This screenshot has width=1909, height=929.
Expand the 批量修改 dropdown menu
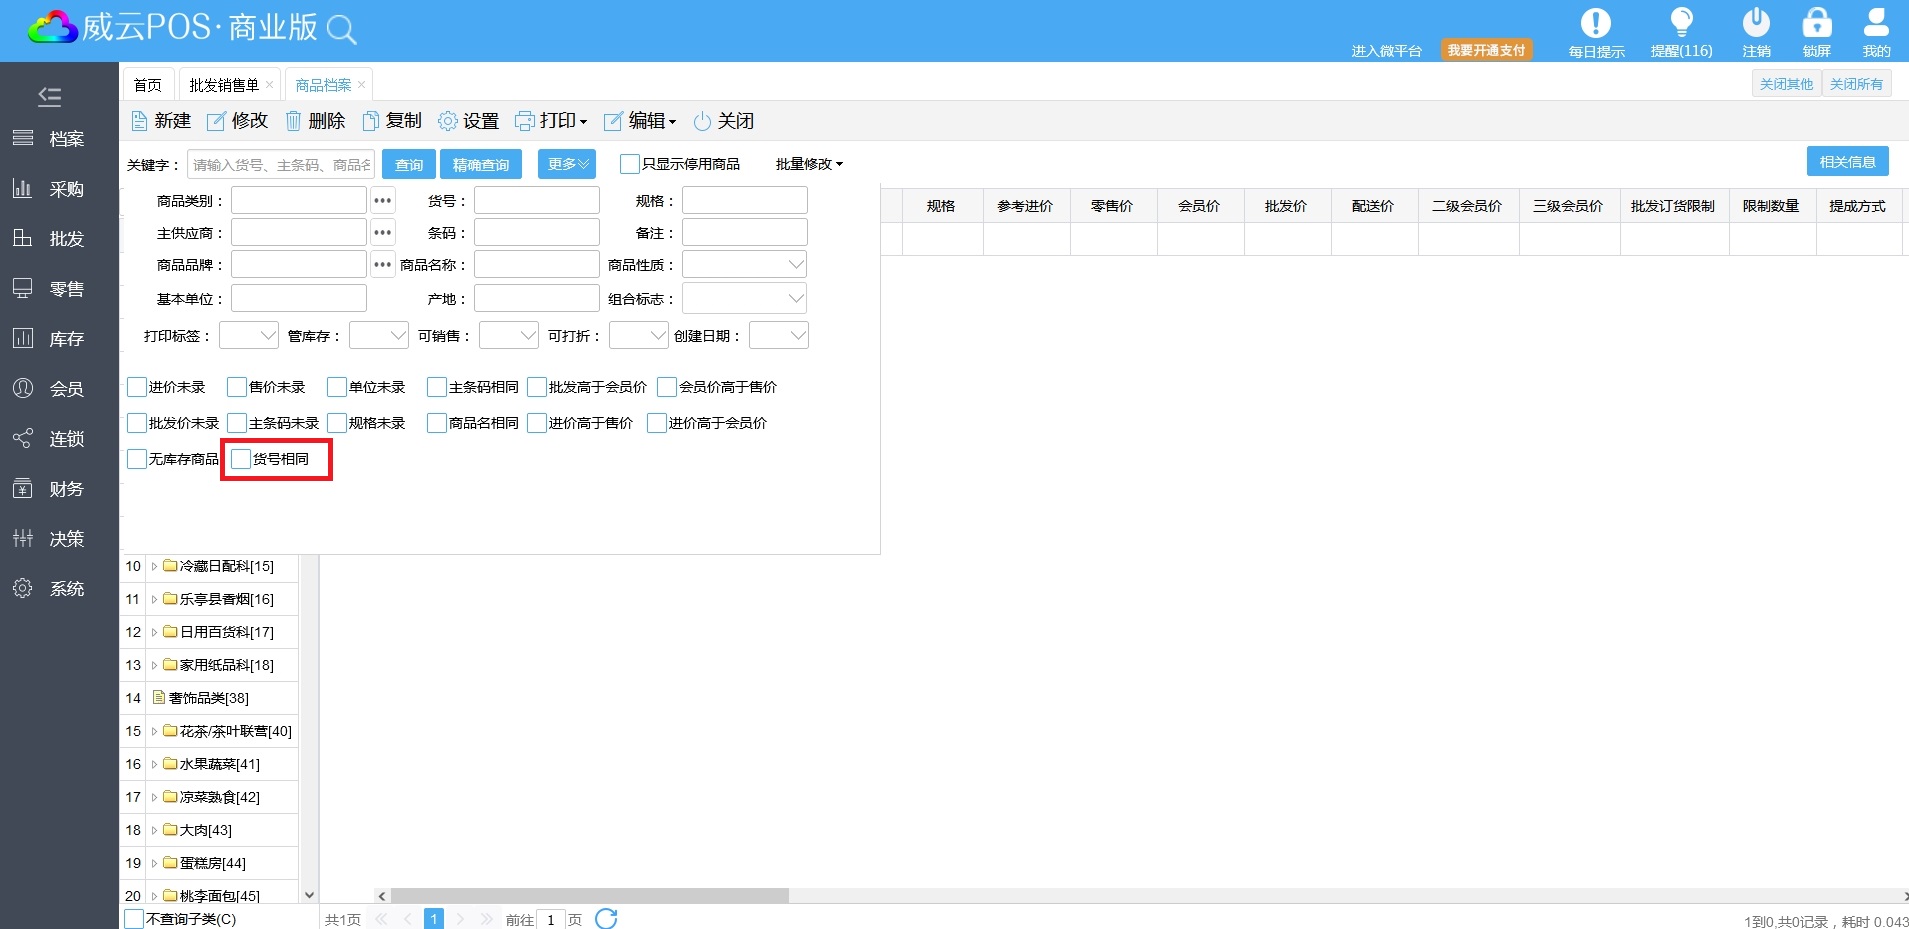[809, 164]
